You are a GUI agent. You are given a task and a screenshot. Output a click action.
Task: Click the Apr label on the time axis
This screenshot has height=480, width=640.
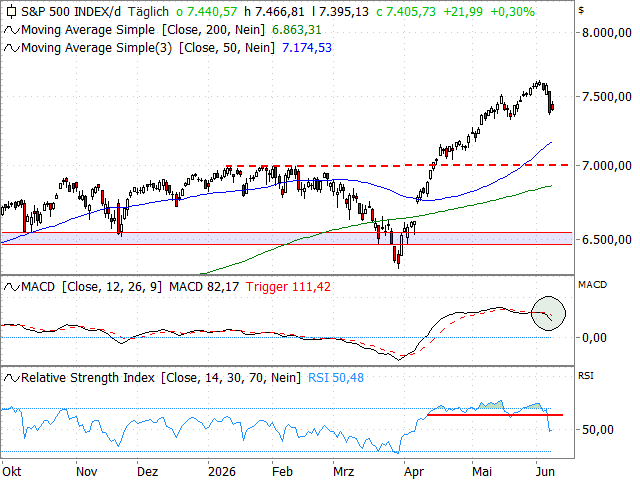click(x=414, y=472)
